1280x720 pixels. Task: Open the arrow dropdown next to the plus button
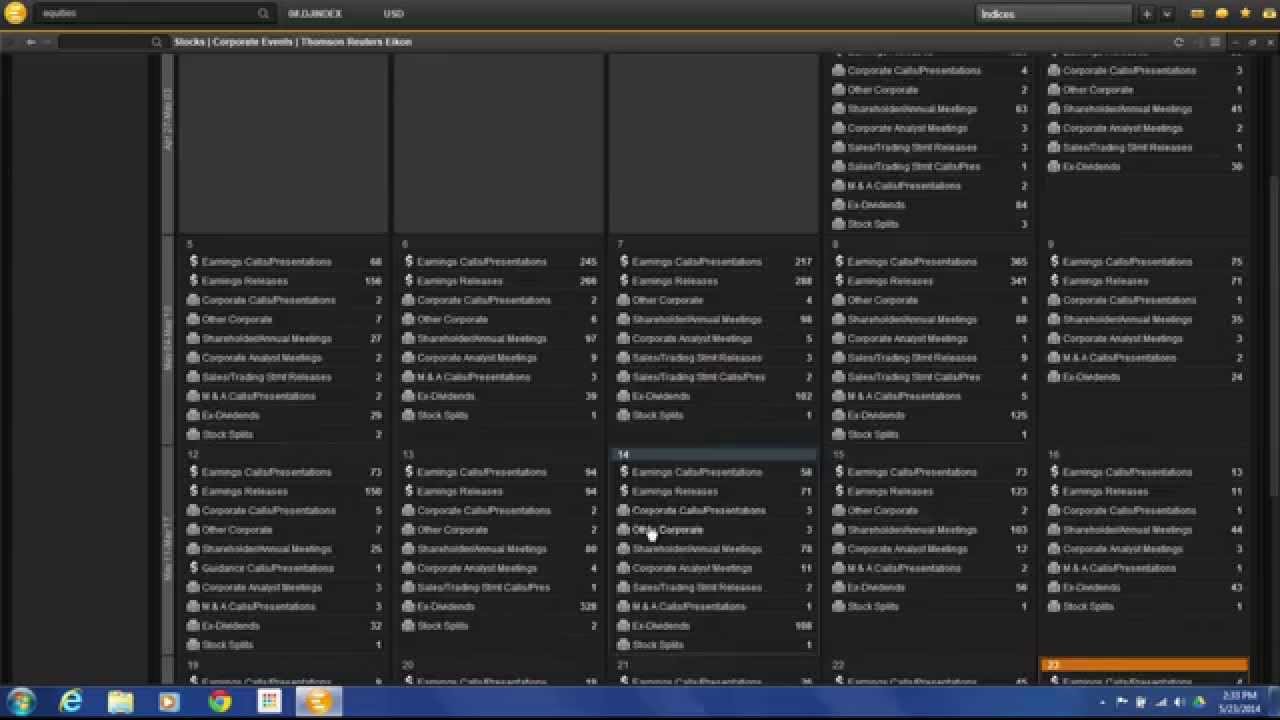(x=1166, y=14)
